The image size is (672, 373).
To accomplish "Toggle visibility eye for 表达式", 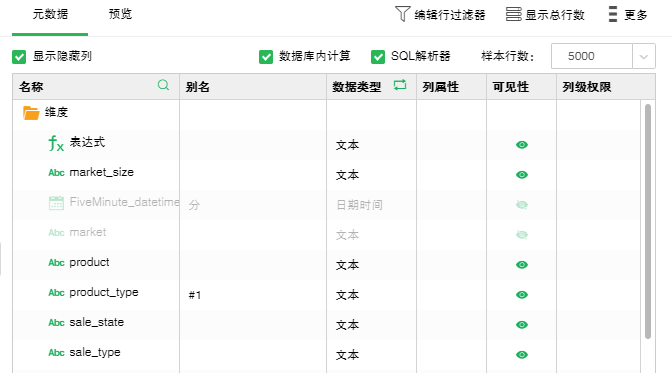I will coord(522,145).
